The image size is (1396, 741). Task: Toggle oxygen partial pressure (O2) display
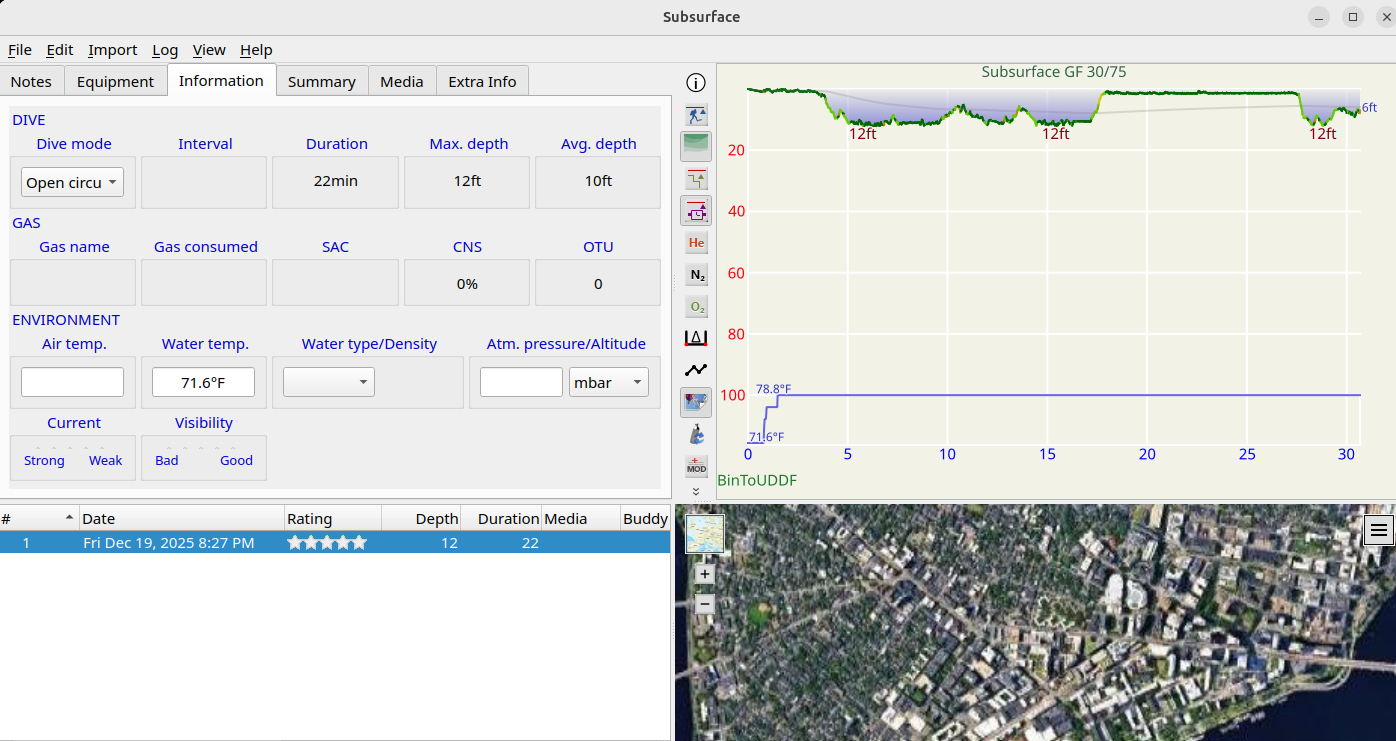696,306
